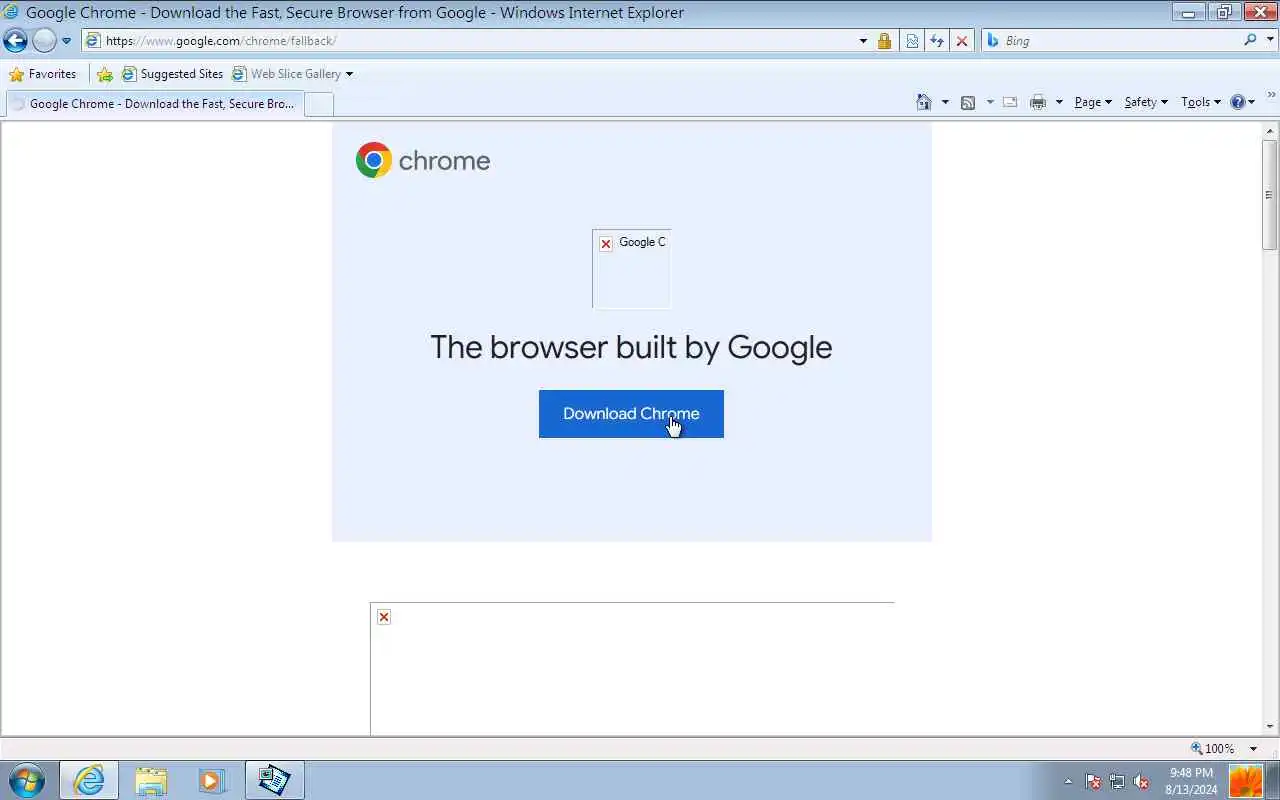Refresh the page with the arrows icon
1280x800 pixels.
coord(937,41)
